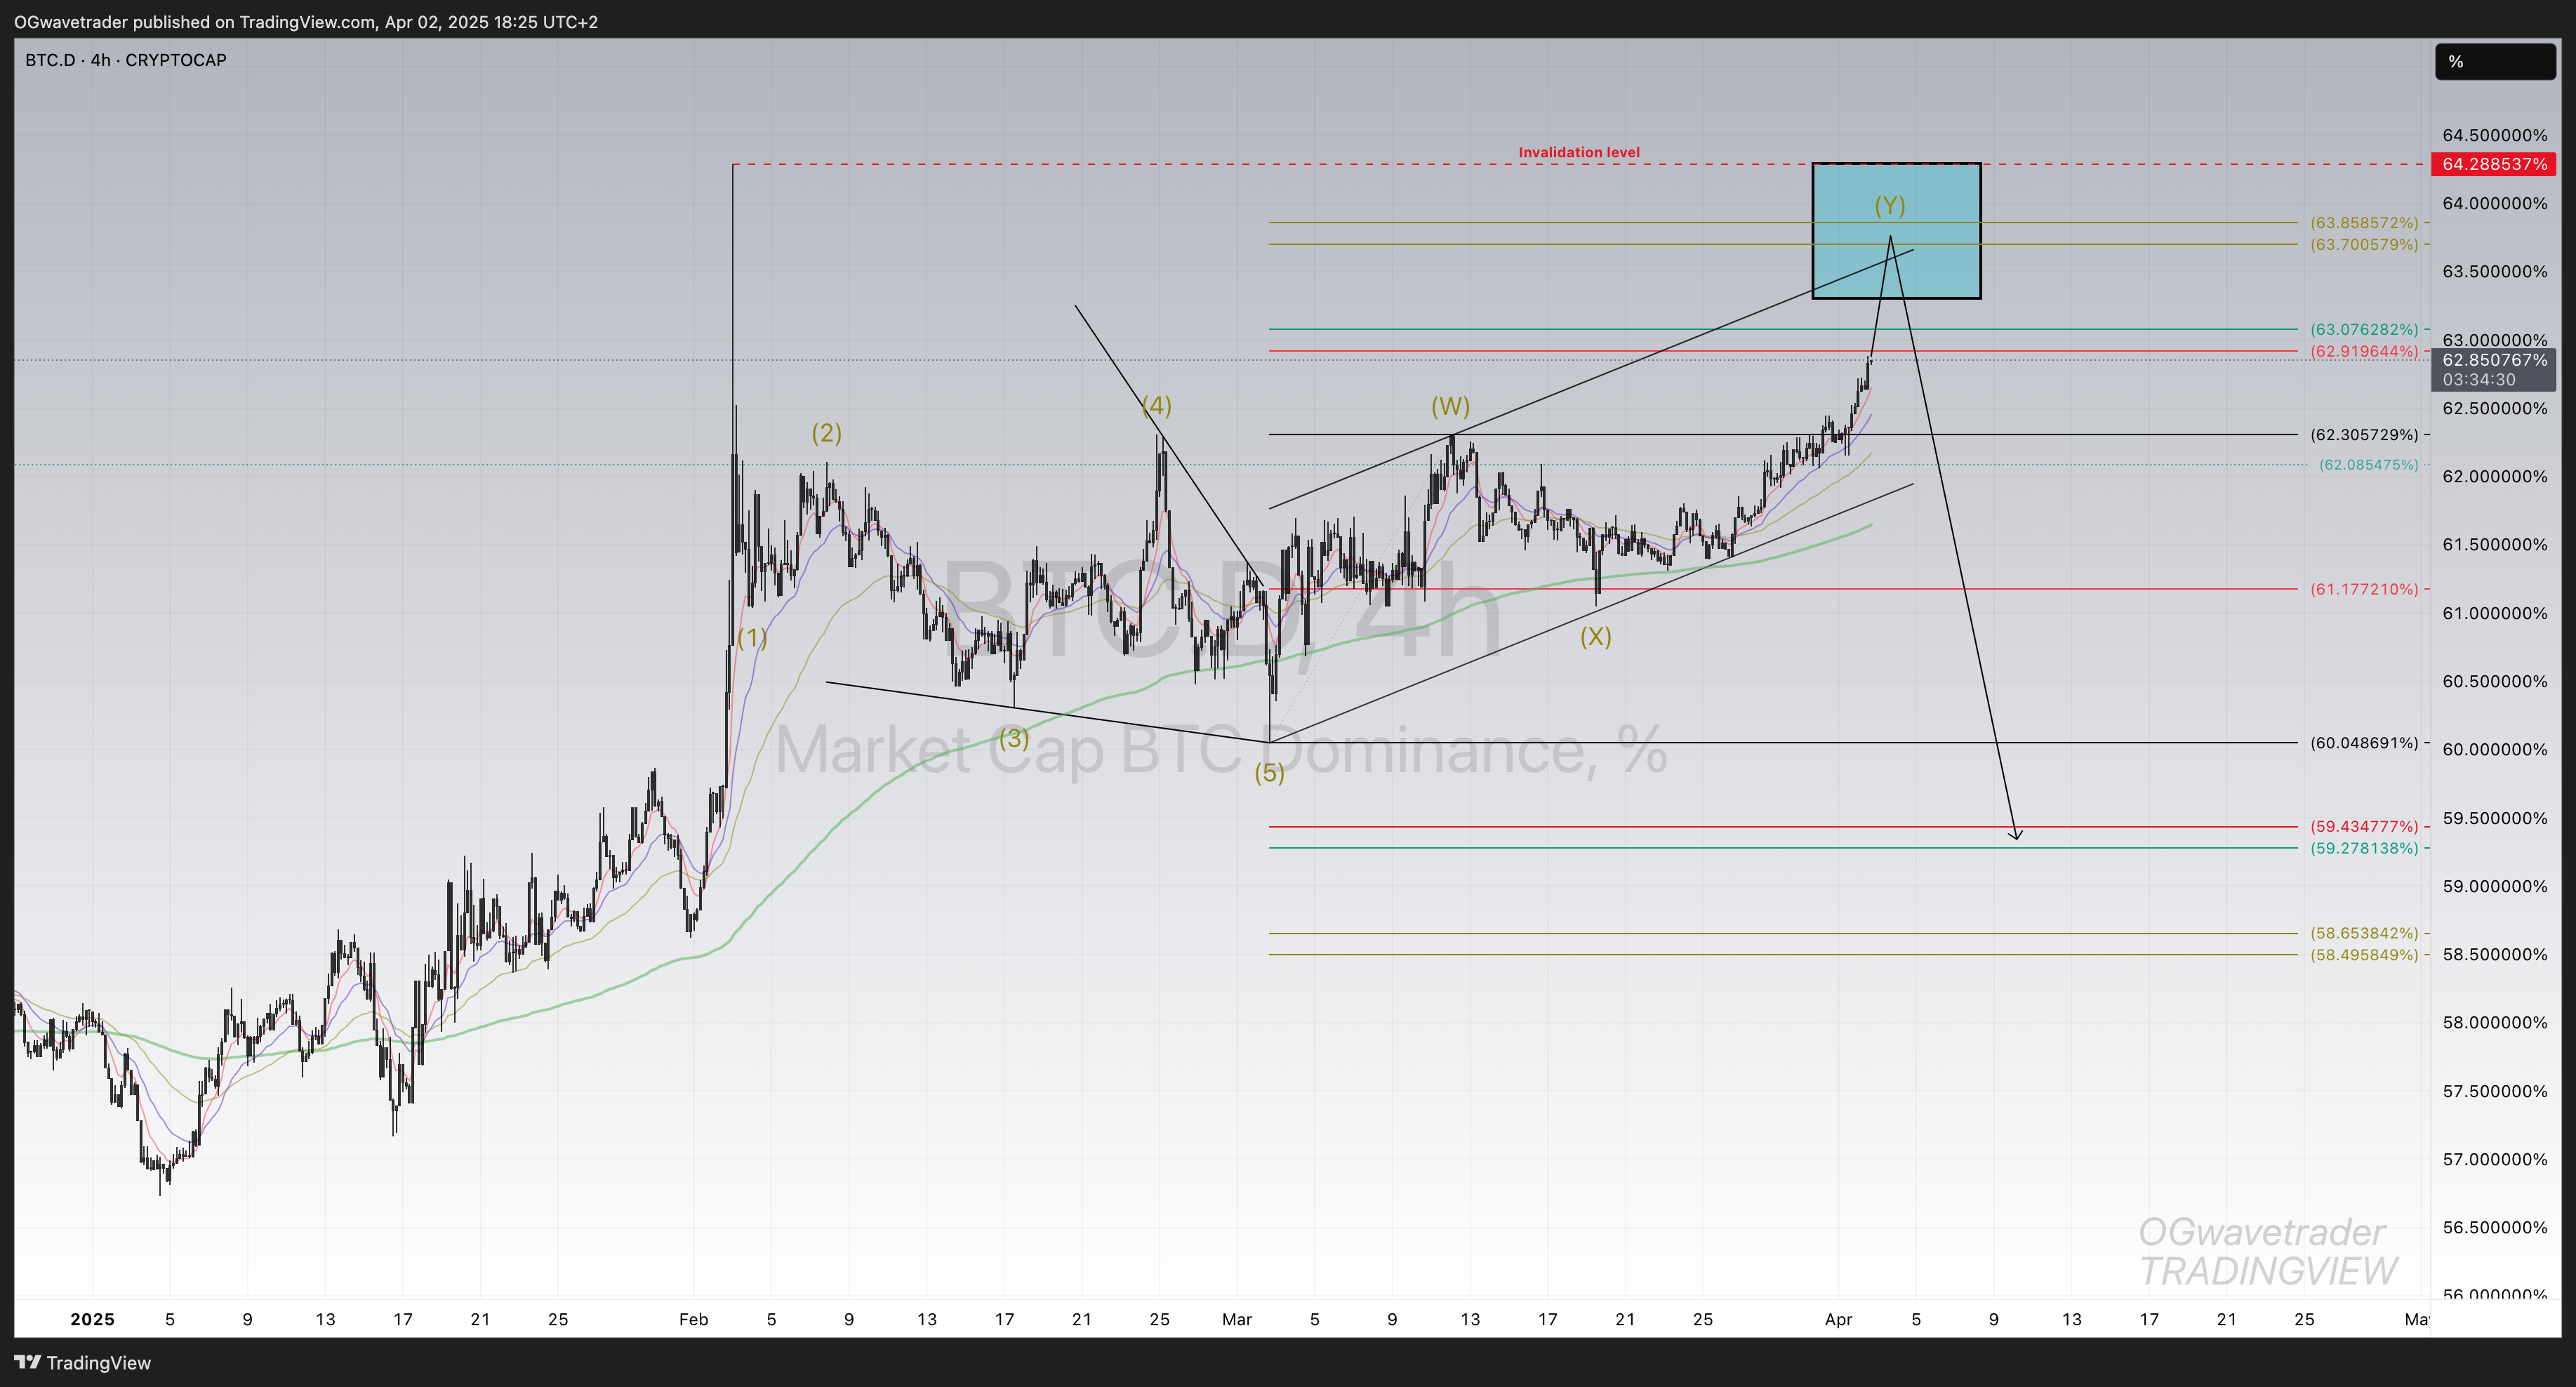Select the (60.048691%) level label

tap(2364, 743)
